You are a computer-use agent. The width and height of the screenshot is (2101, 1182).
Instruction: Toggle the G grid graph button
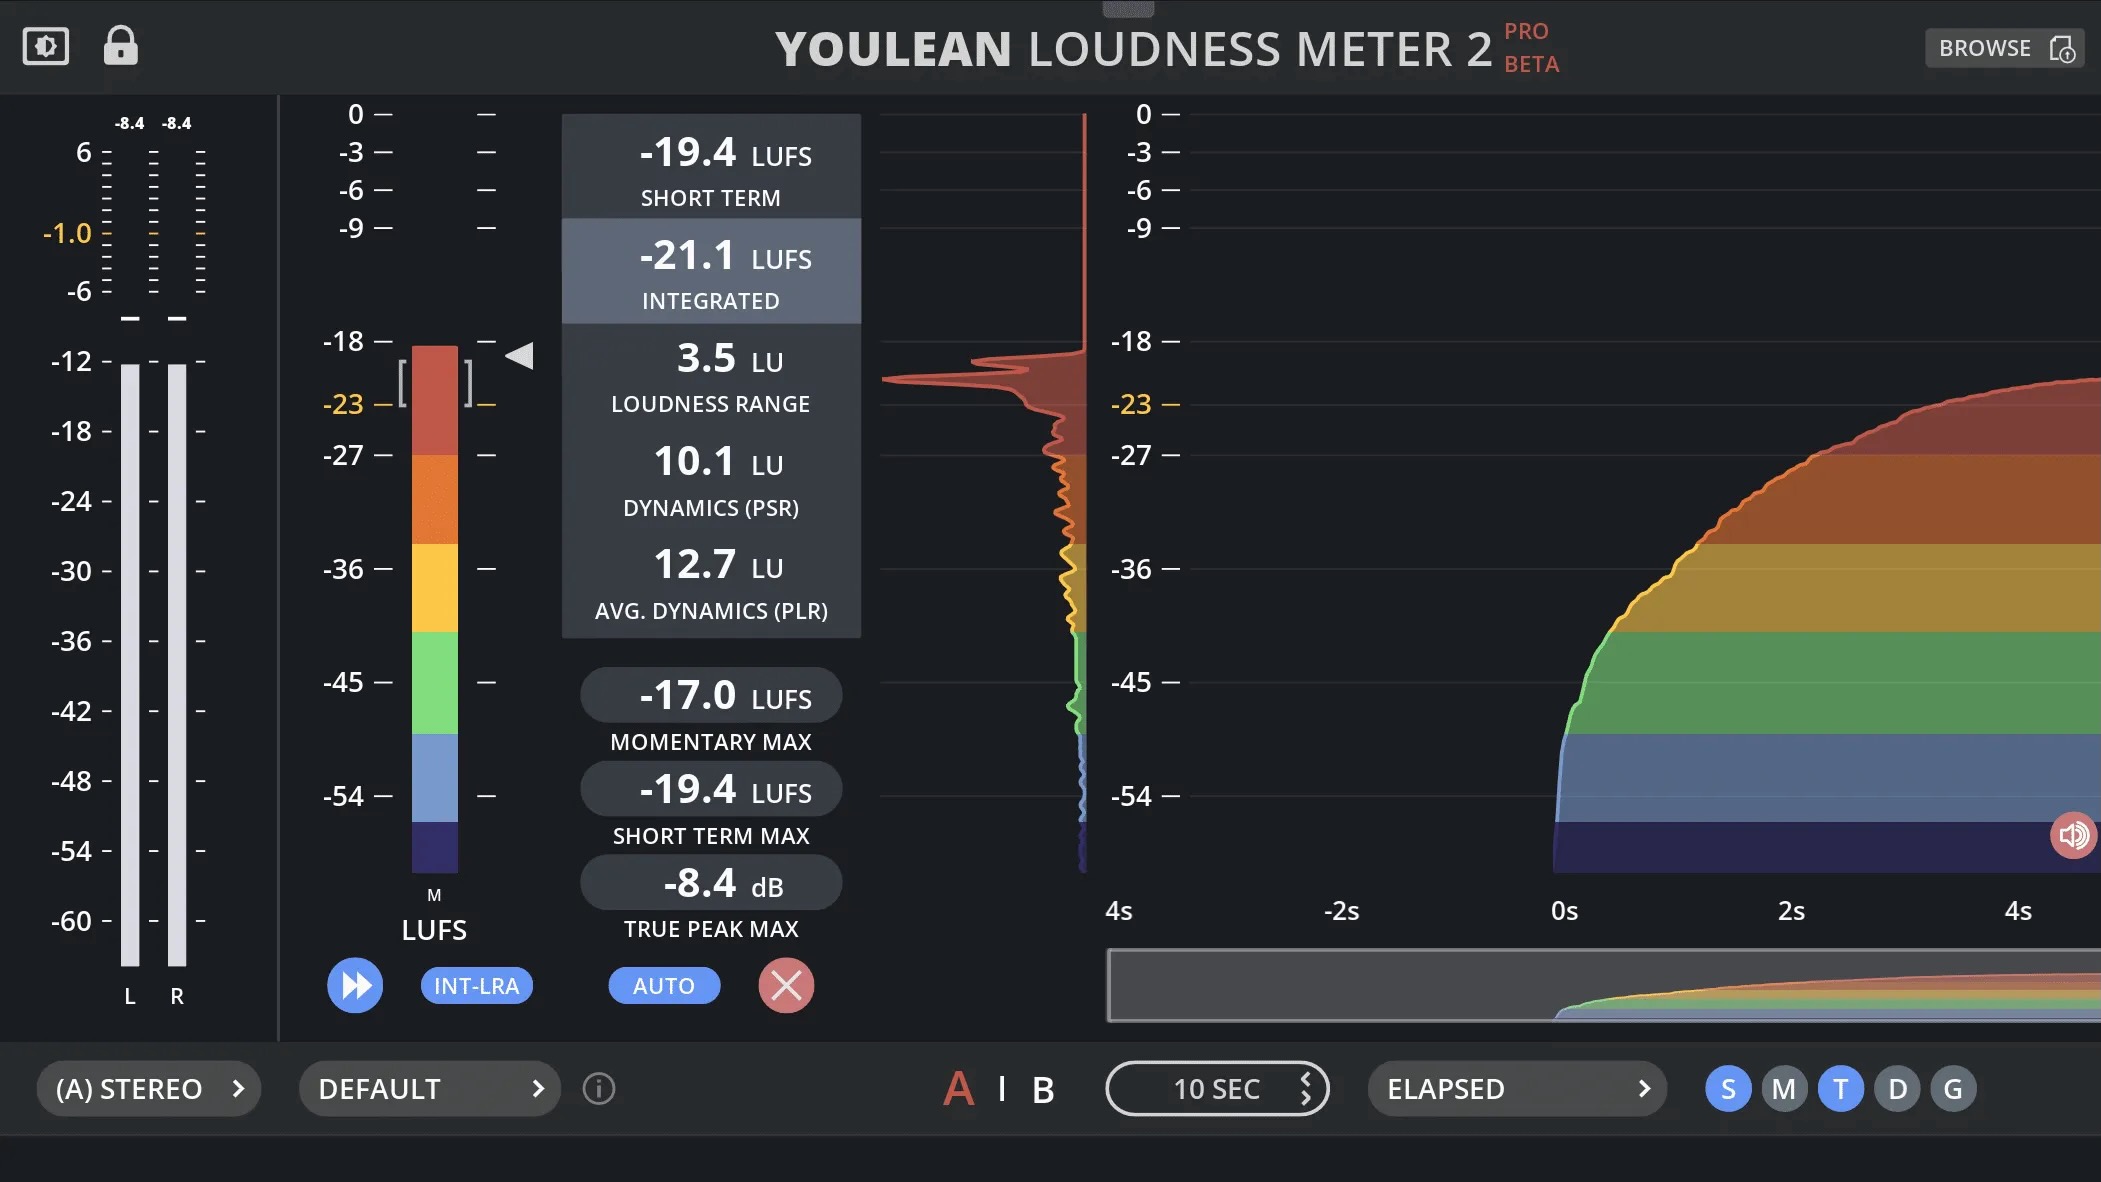[x=1953, y=1088]
